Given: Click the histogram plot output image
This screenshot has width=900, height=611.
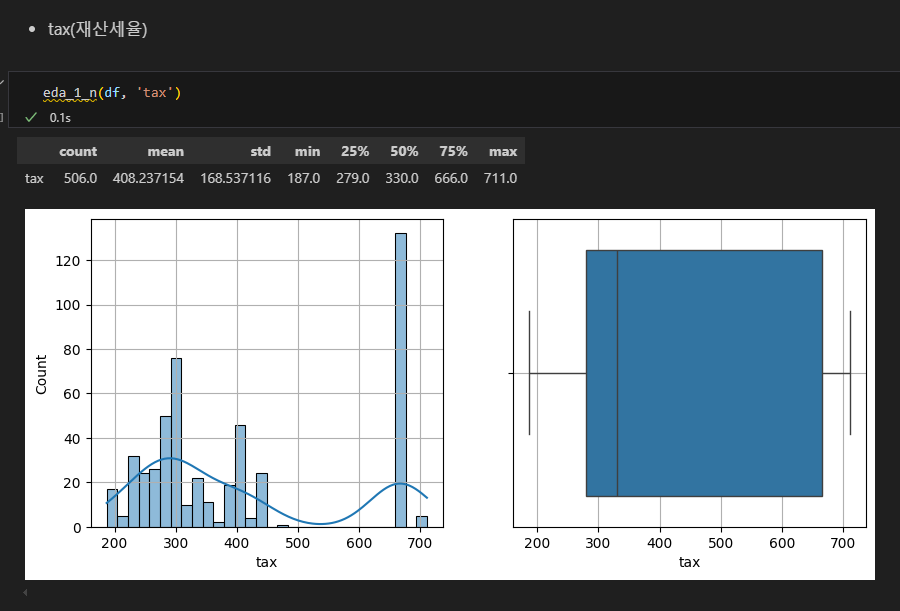Looking at the screenshot, I should pos(267,373).
